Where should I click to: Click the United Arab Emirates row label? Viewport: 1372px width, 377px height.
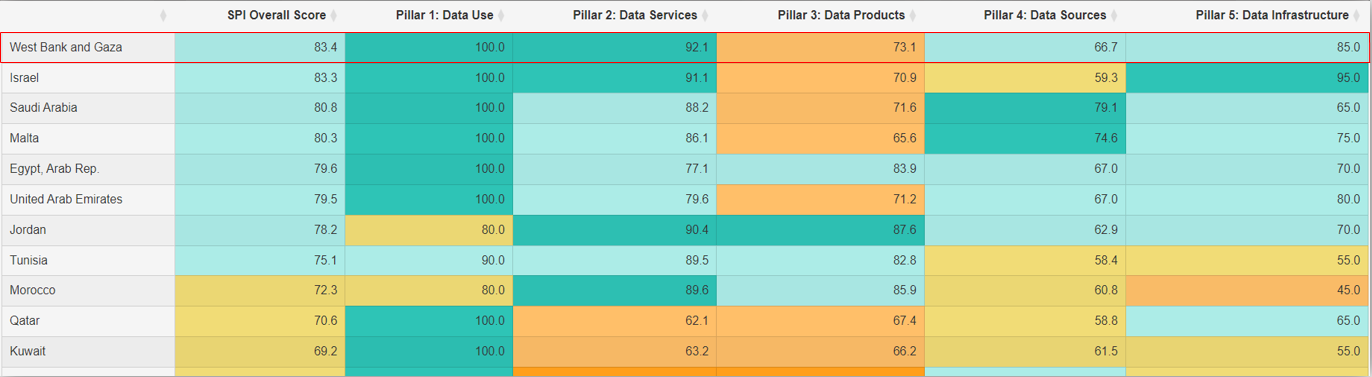tap(66, 200)
